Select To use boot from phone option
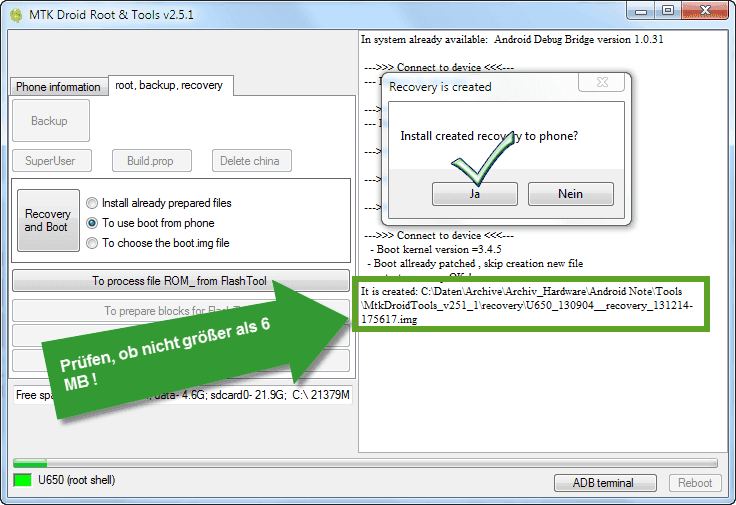 coord(151,223)
